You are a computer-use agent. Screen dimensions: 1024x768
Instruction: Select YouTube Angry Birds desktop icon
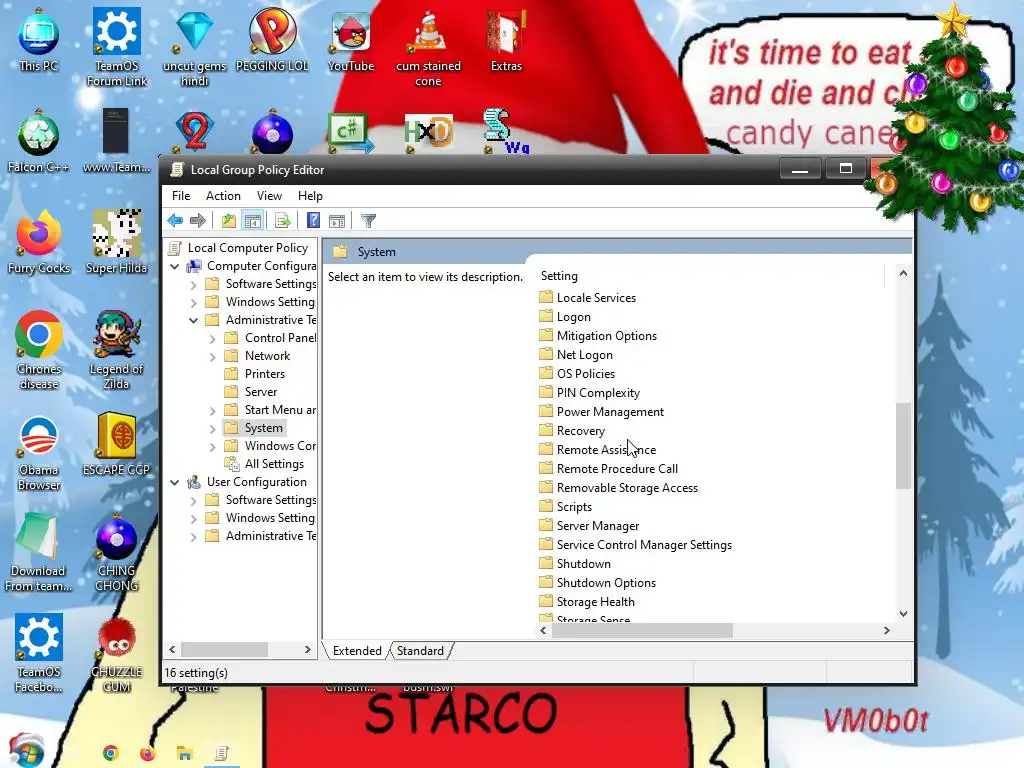pyautogui.click(x=351, y=40)
